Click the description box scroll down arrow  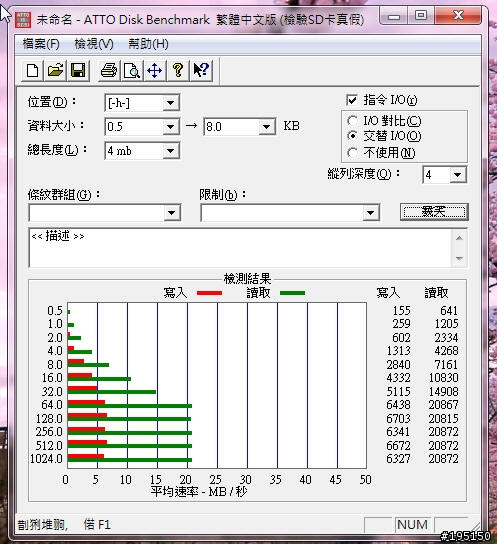tap(459, 258)
